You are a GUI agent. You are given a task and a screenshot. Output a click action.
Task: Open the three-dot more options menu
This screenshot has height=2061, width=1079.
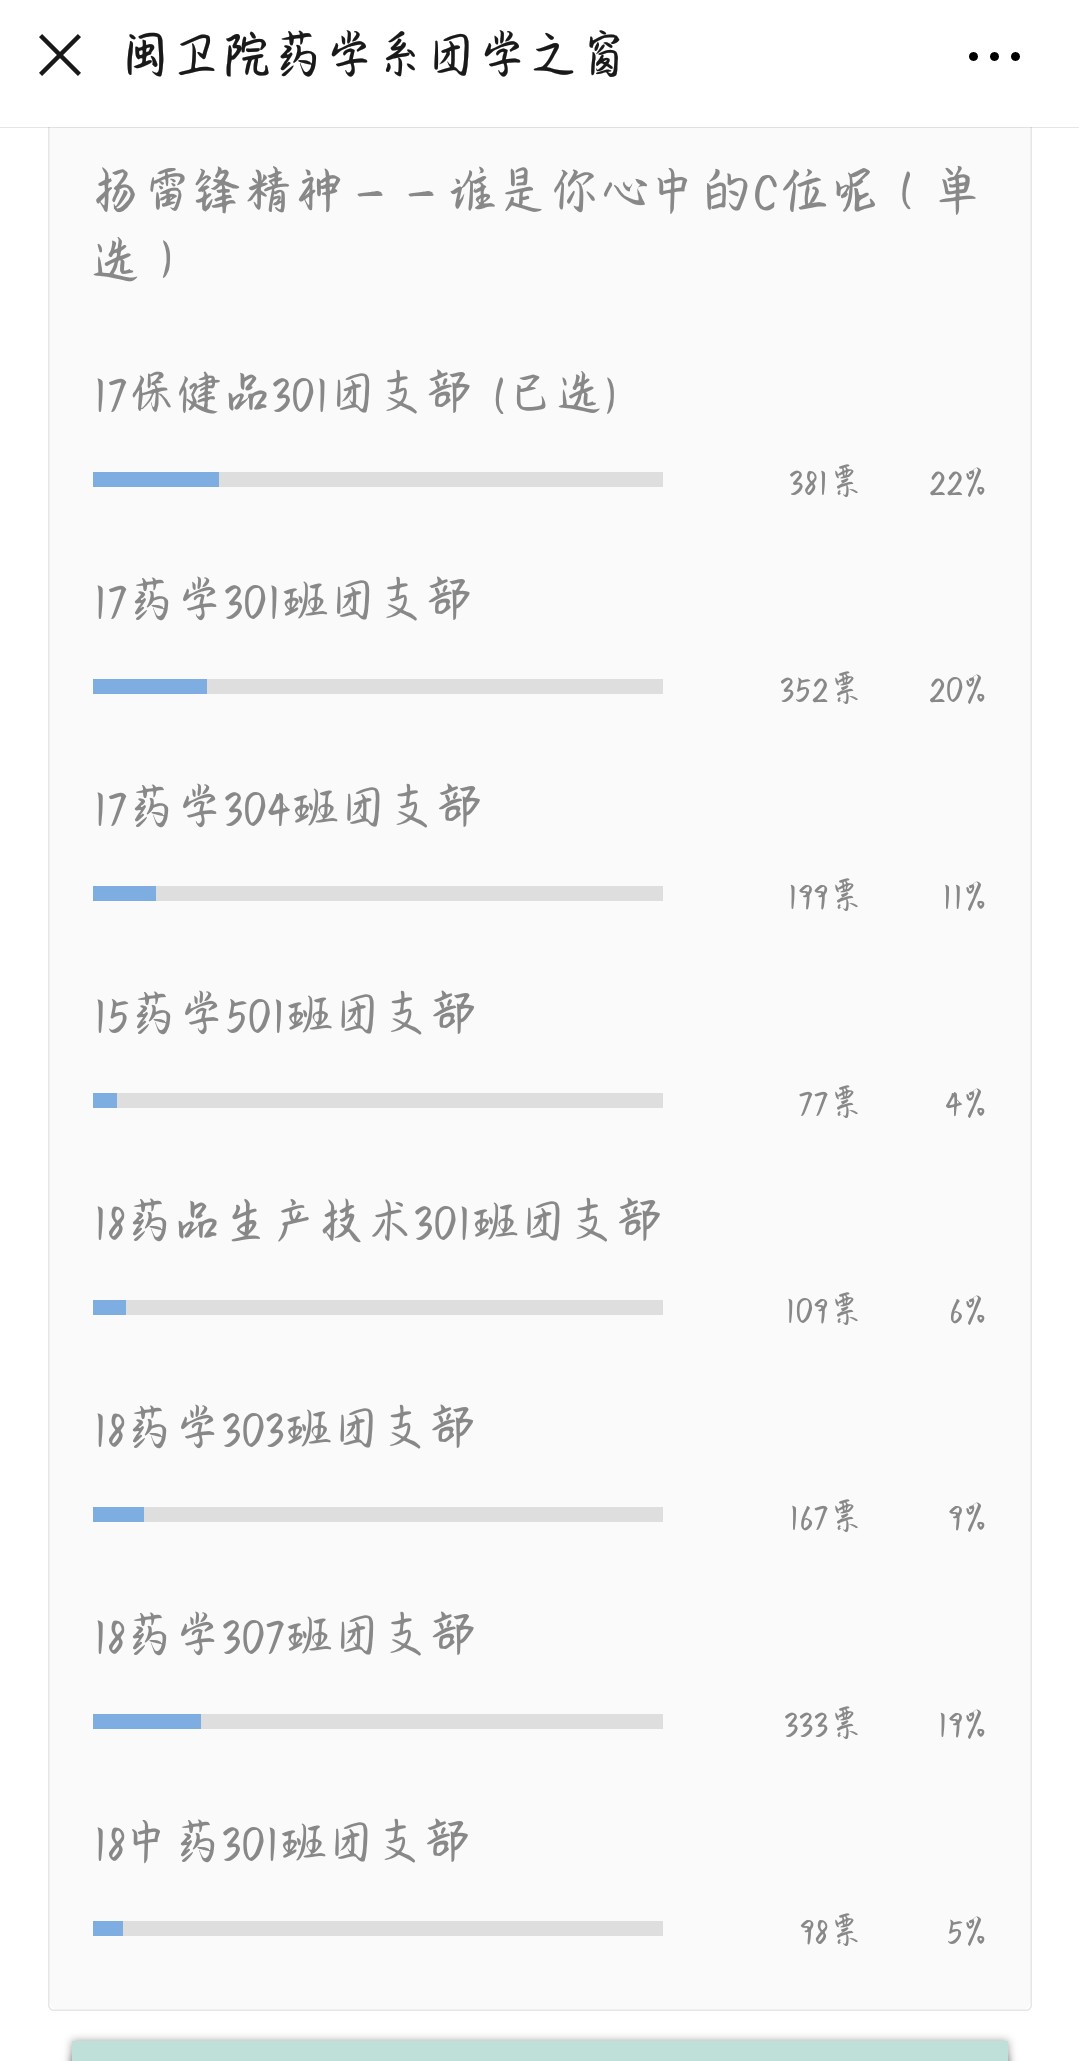pos(994,57)
